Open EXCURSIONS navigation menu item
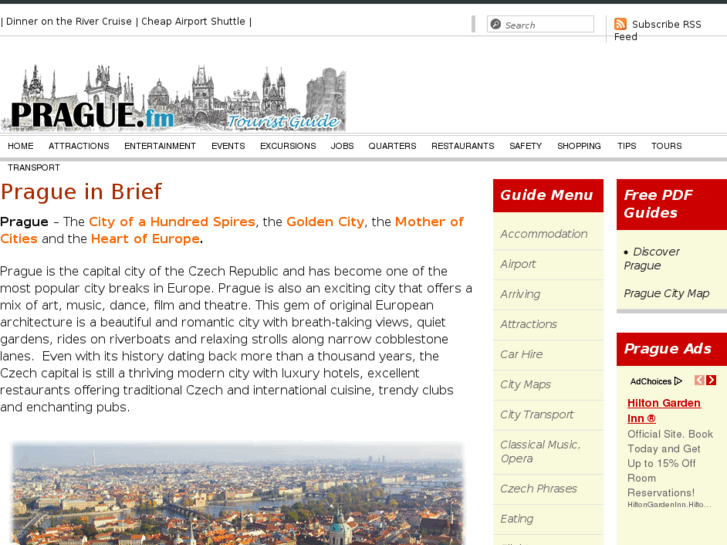 288,146
